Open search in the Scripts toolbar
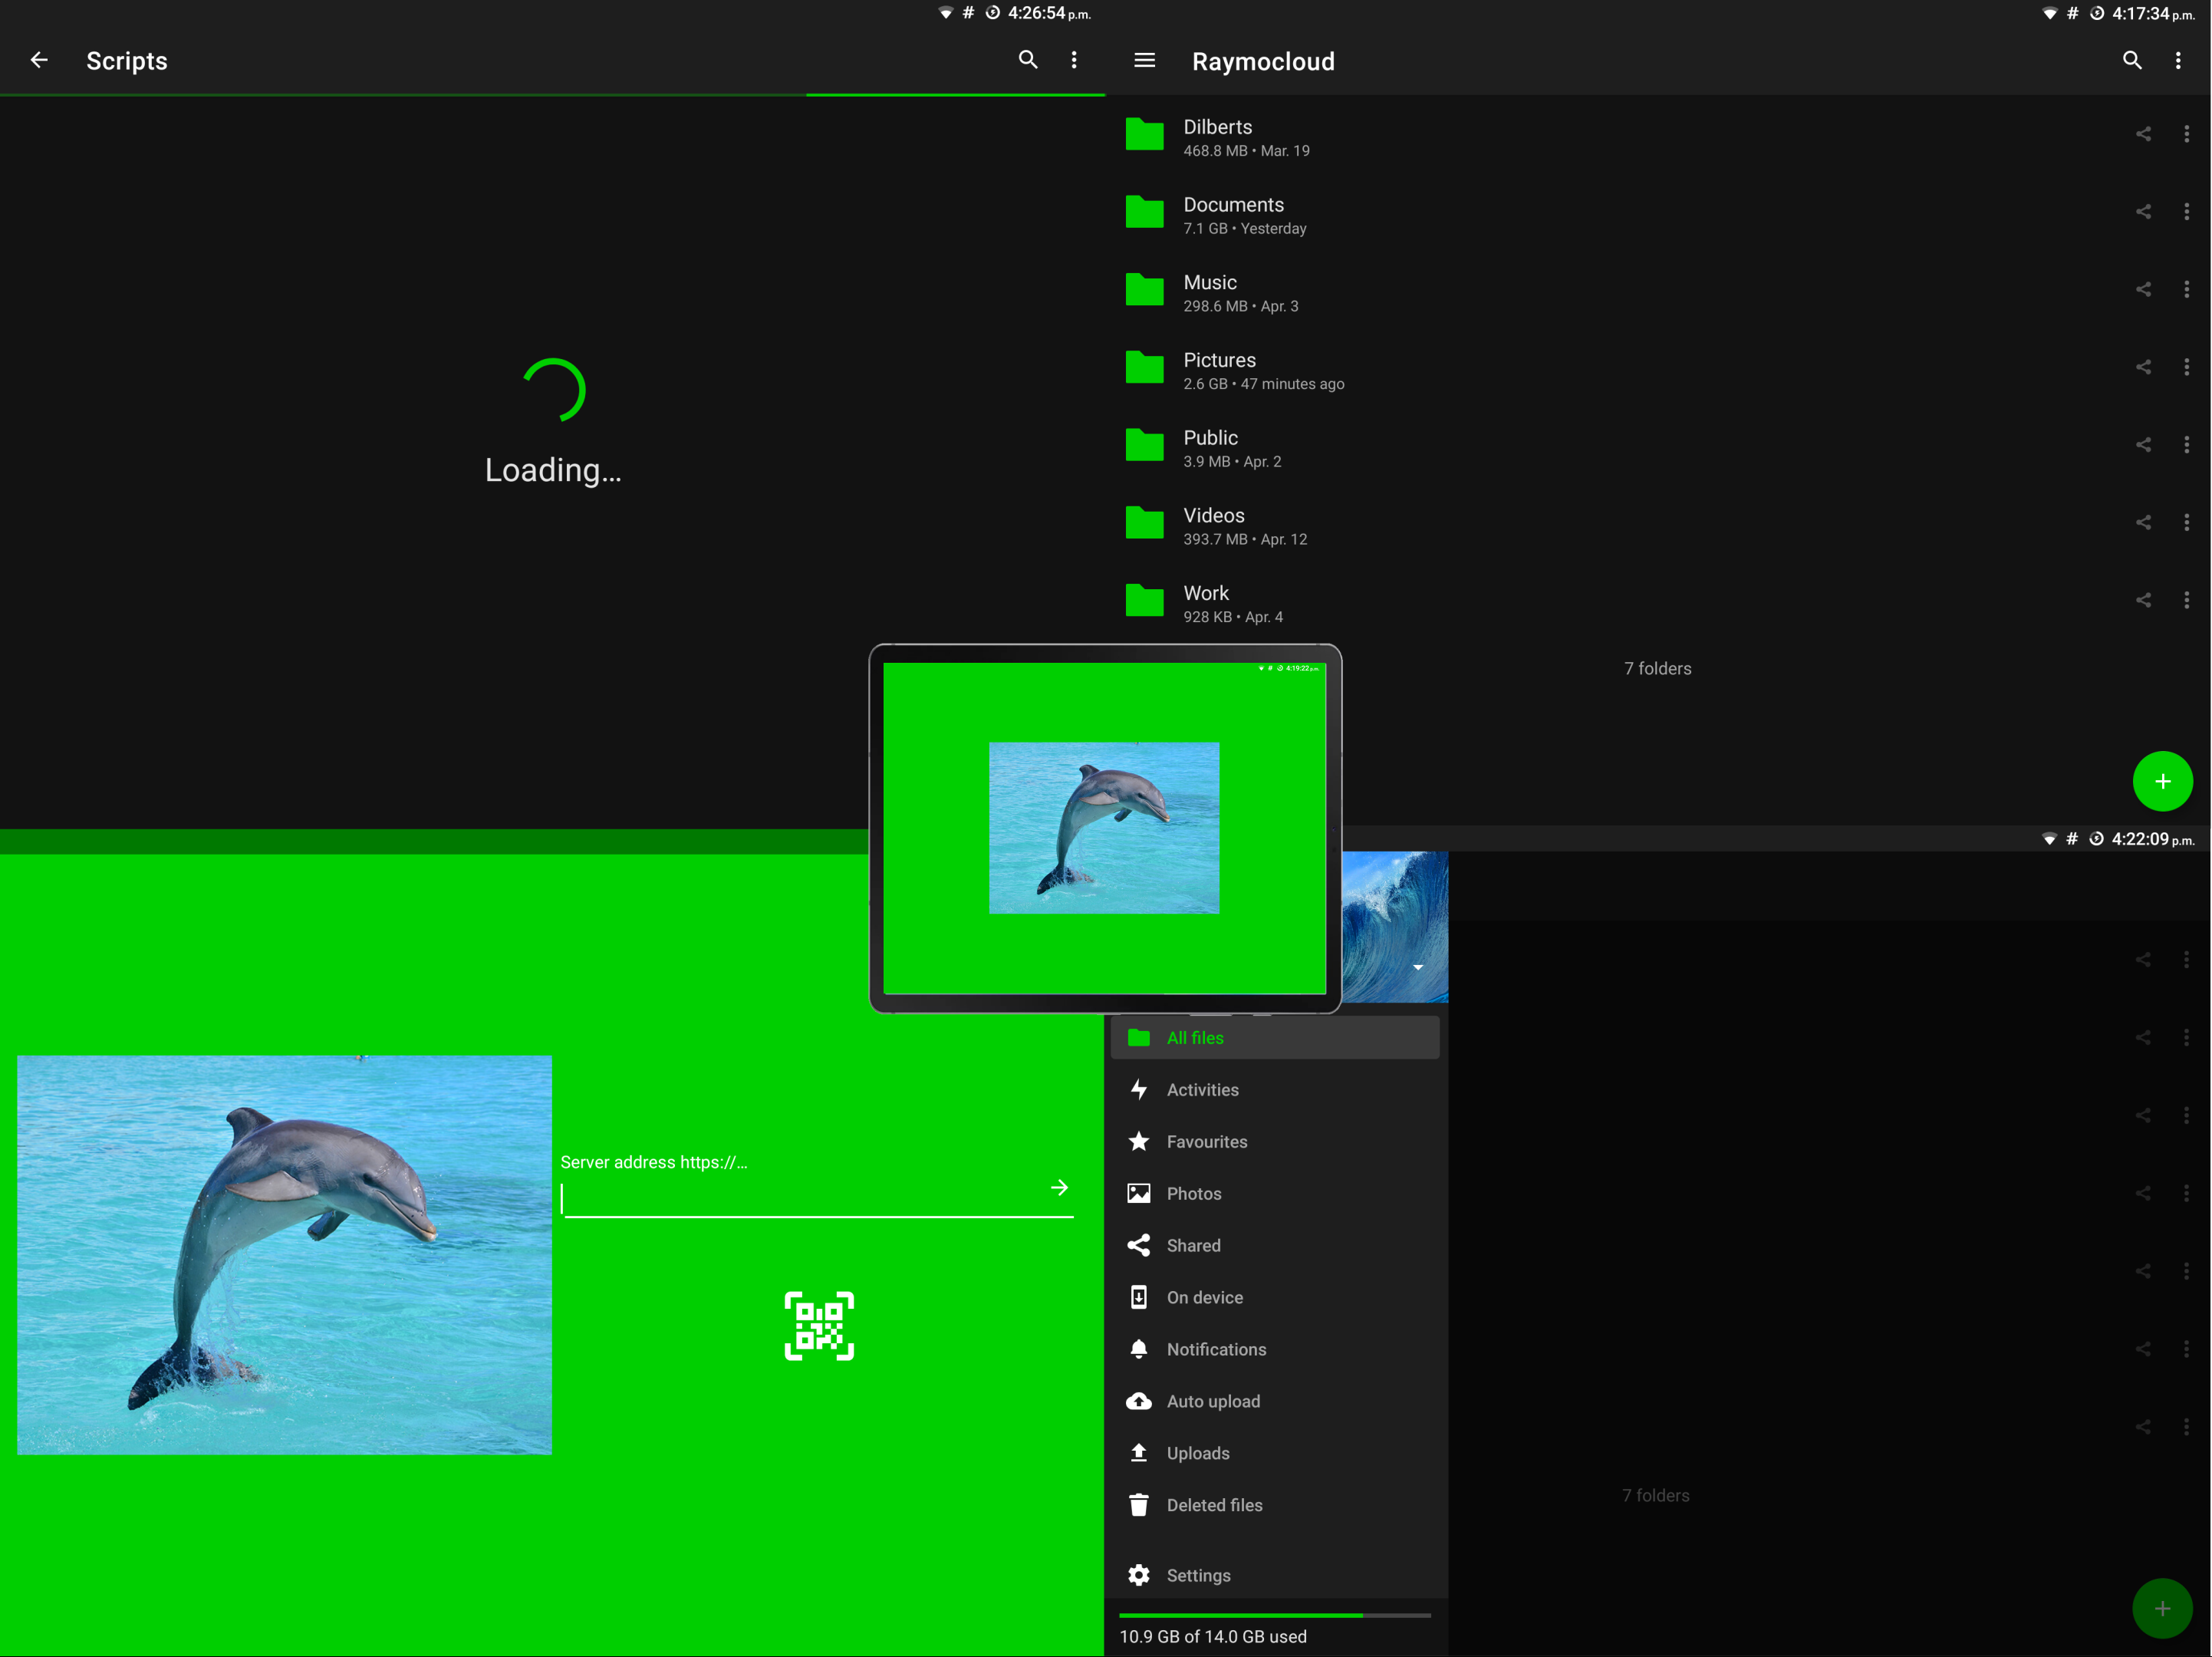Viewport: 2212px width, 1657px height. 1027,60
